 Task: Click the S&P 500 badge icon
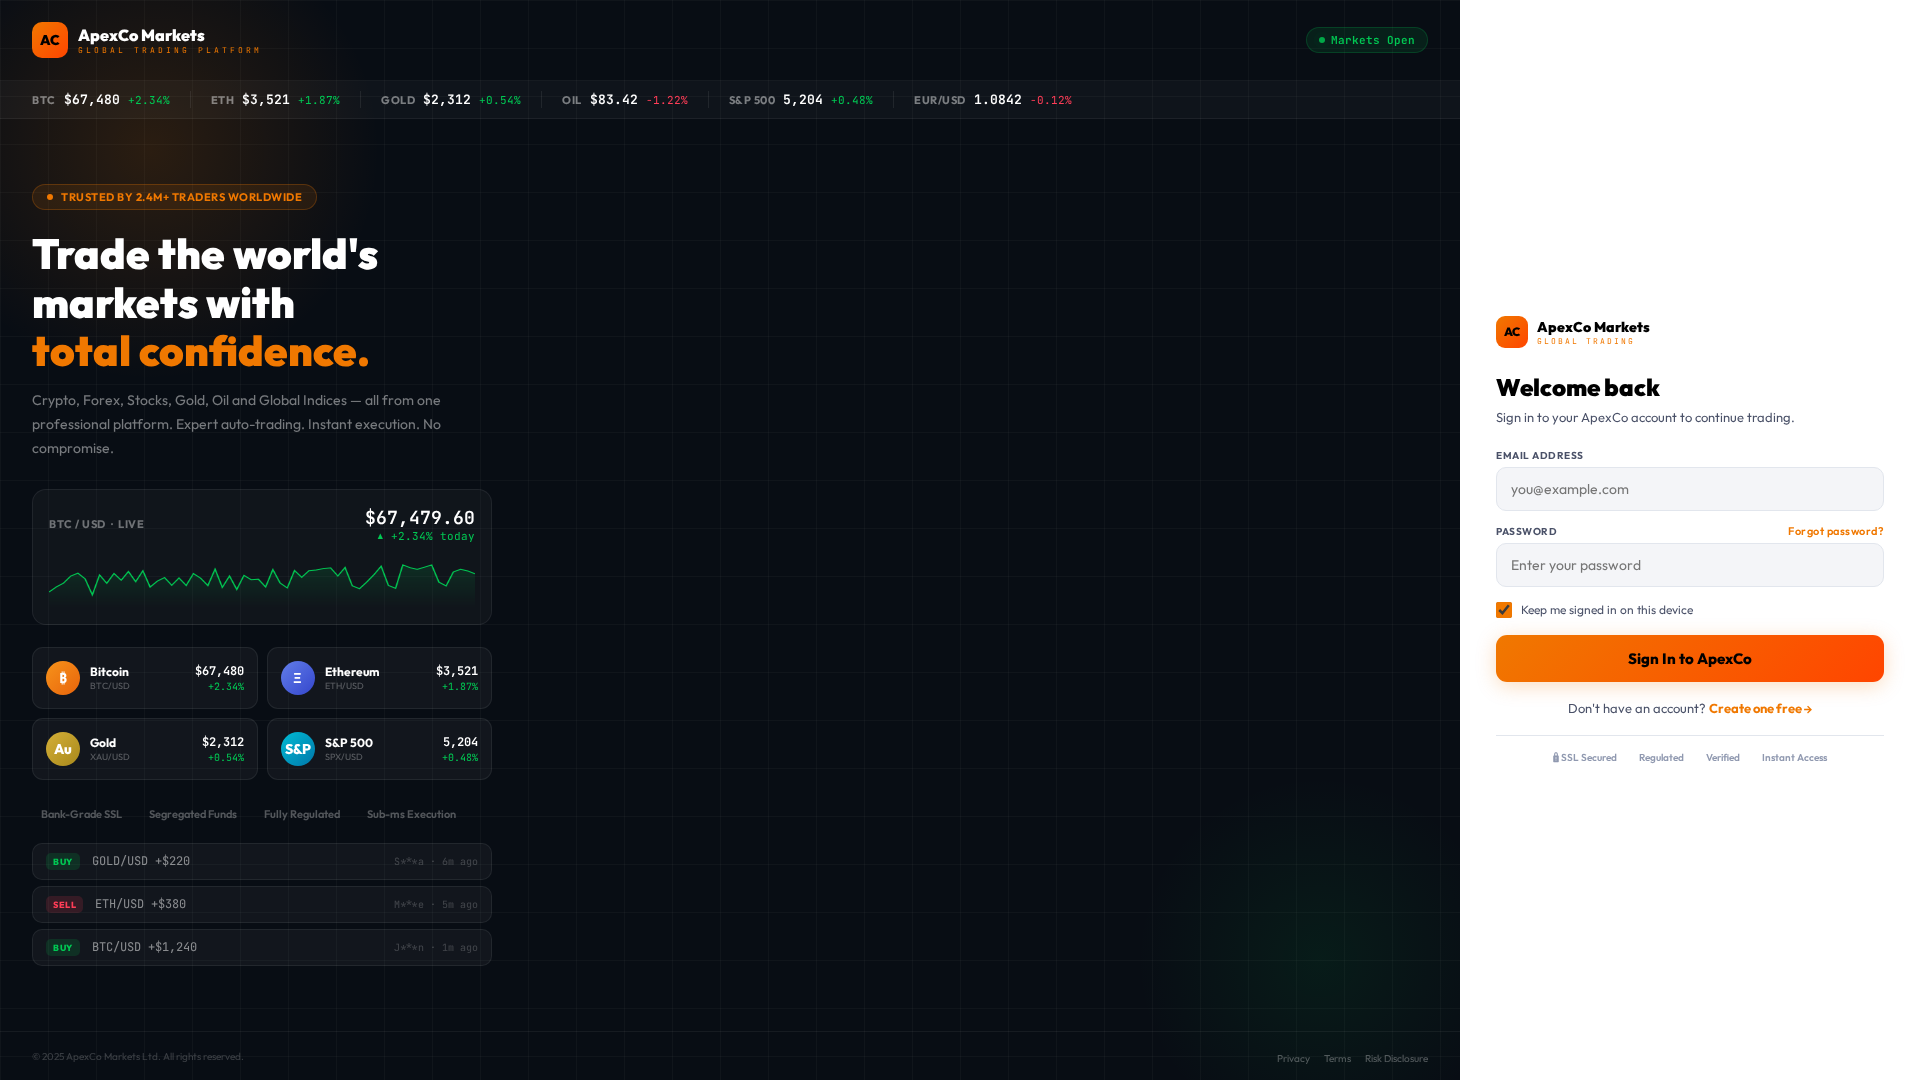click(297, 749)
